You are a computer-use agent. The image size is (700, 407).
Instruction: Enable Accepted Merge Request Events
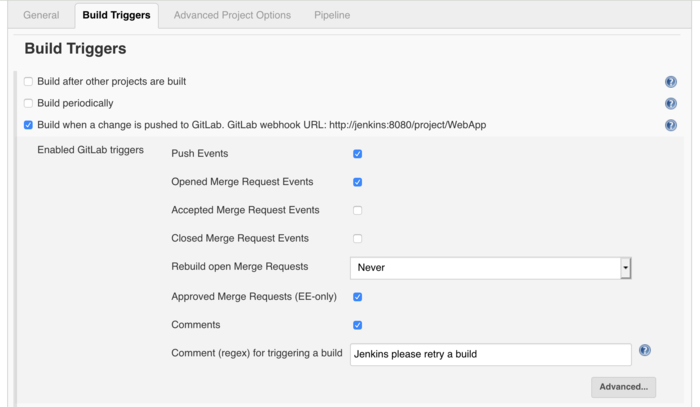(358, 210)
